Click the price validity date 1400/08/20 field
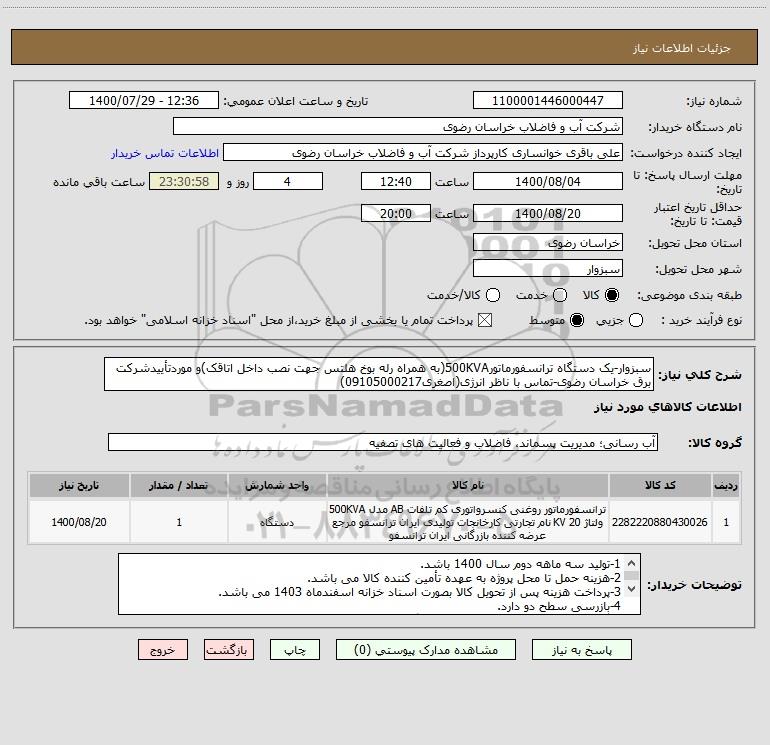 point(548,213)
